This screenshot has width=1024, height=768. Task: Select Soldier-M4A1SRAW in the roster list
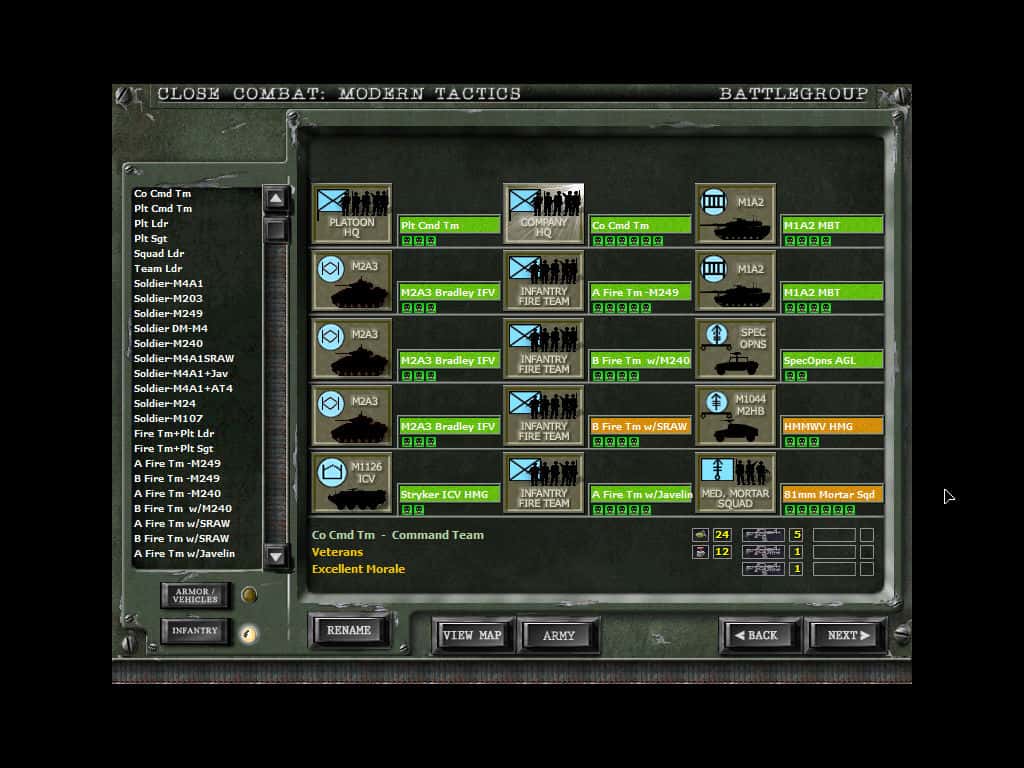(184, 359)
